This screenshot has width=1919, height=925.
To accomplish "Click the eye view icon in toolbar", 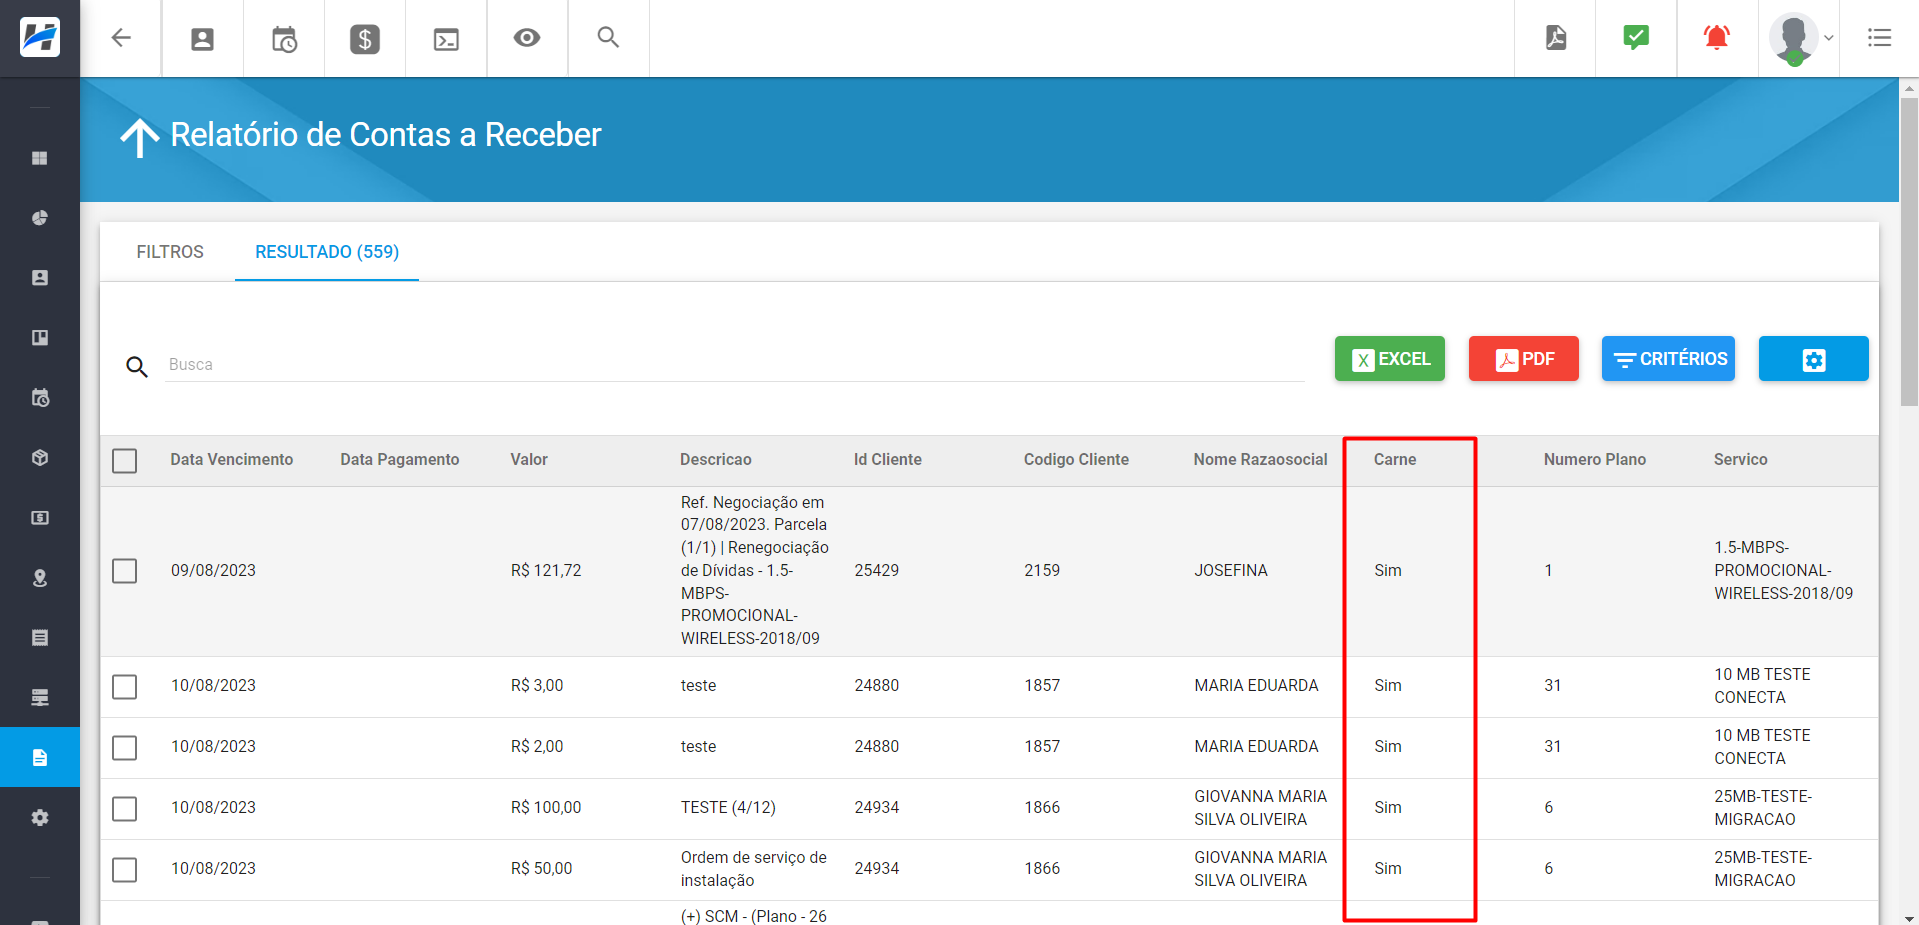I will pos(527,38).
